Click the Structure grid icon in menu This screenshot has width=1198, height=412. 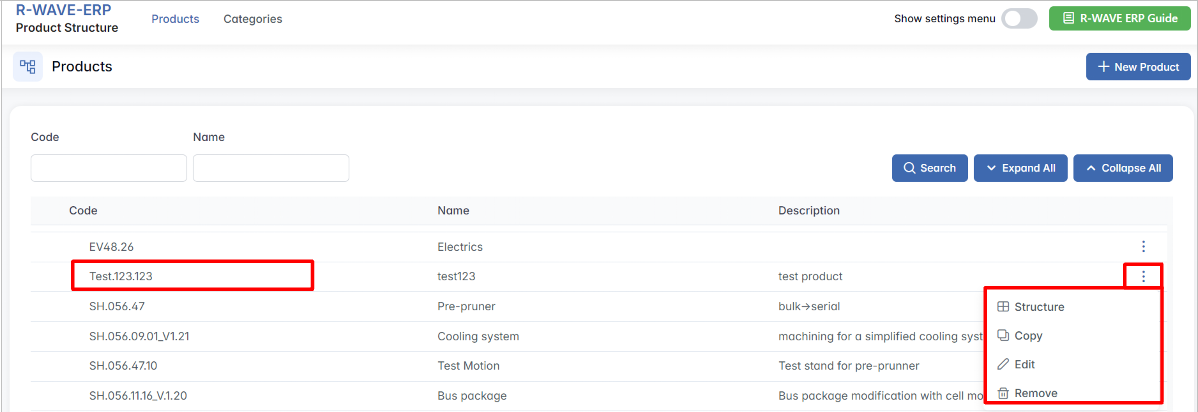coord(1003,307)
